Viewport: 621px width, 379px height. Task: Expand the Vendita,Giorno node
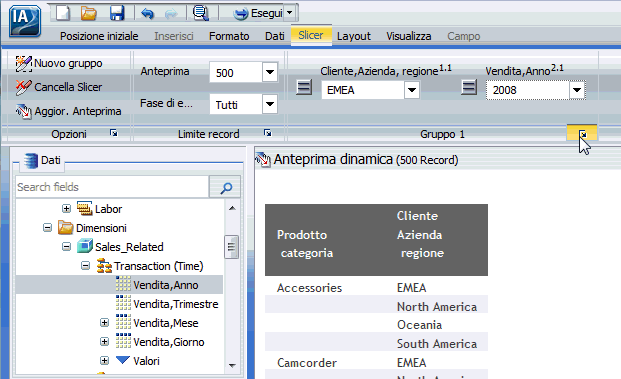[104, 341]
